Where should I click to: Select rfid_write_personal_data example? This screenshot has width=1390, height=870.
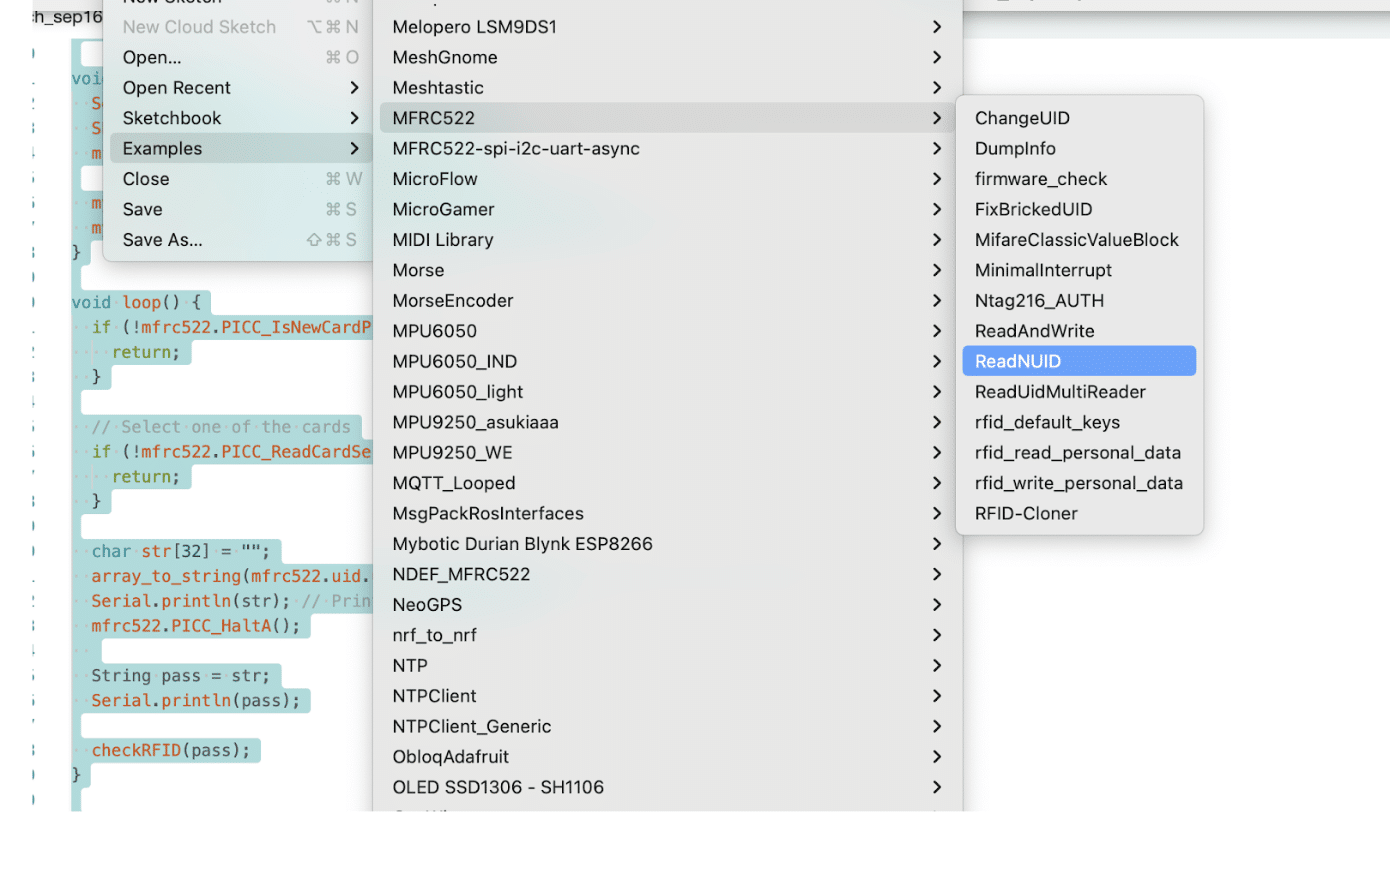(1078, 483)
